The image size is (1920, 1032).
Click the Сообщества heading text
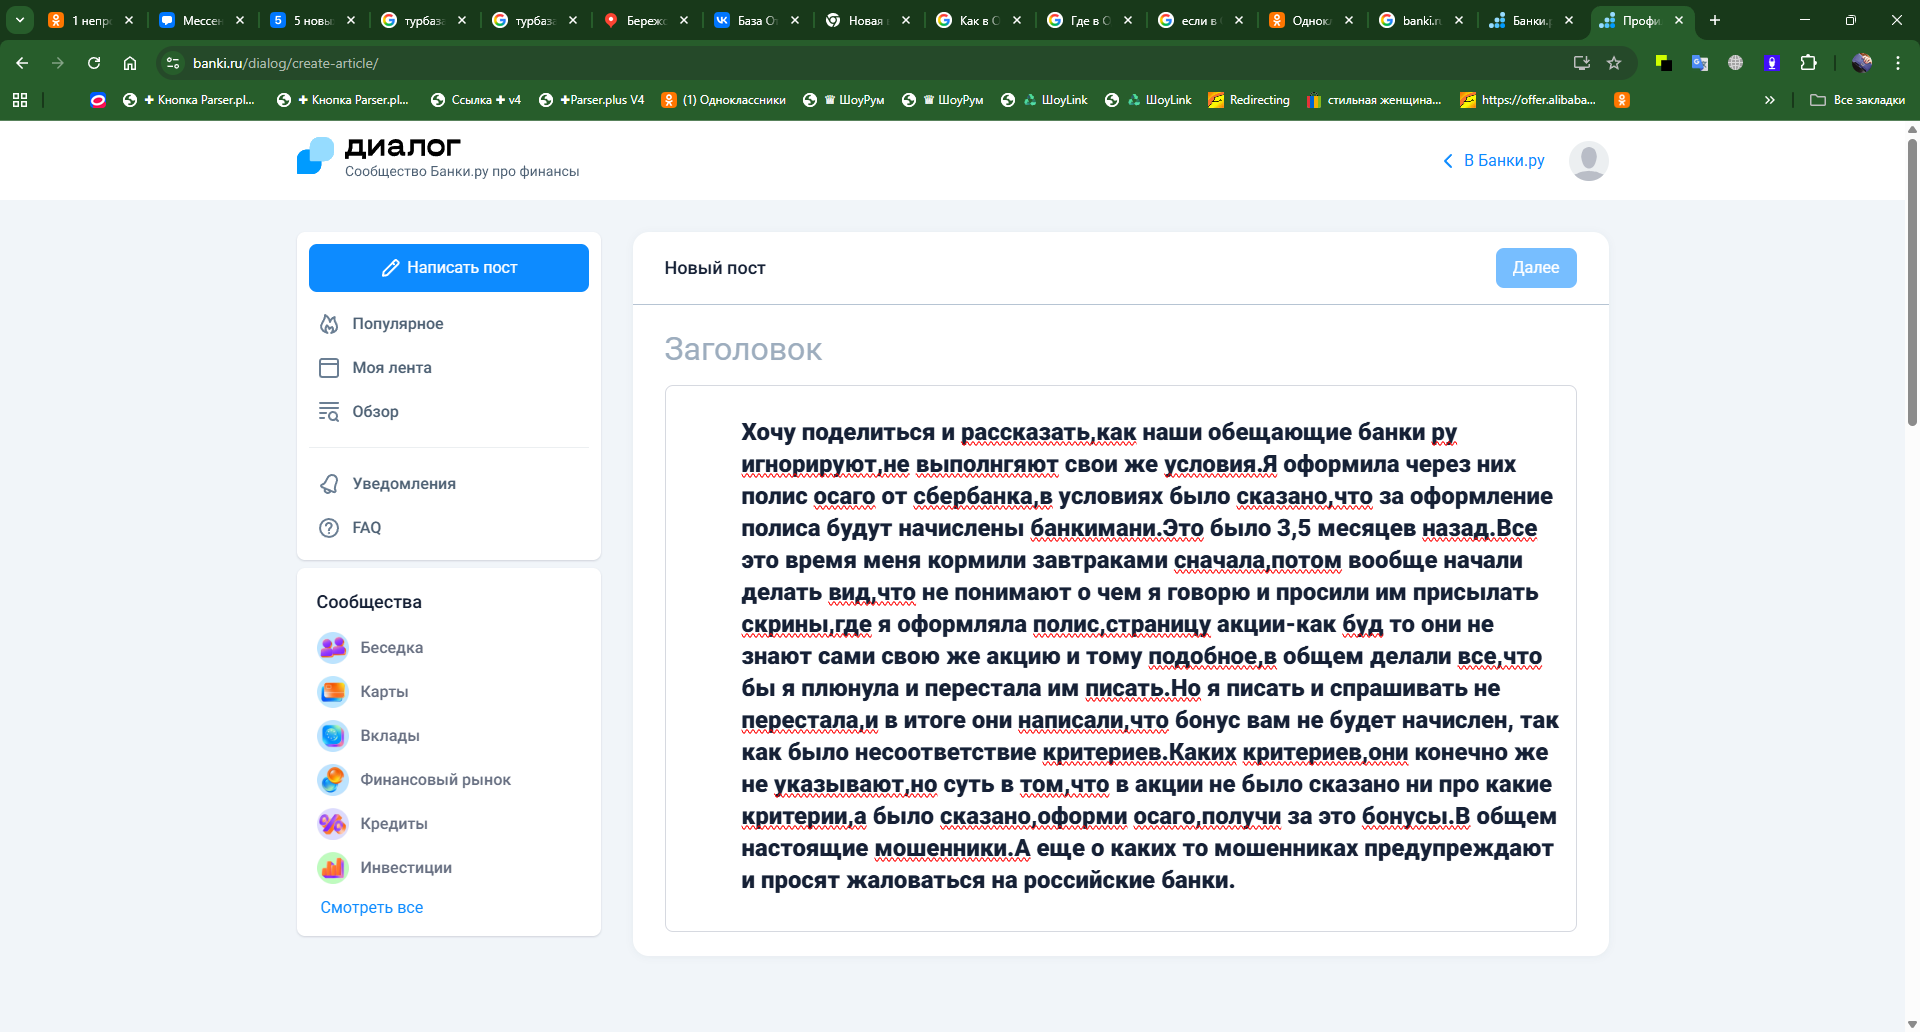[x=369, y=602]
